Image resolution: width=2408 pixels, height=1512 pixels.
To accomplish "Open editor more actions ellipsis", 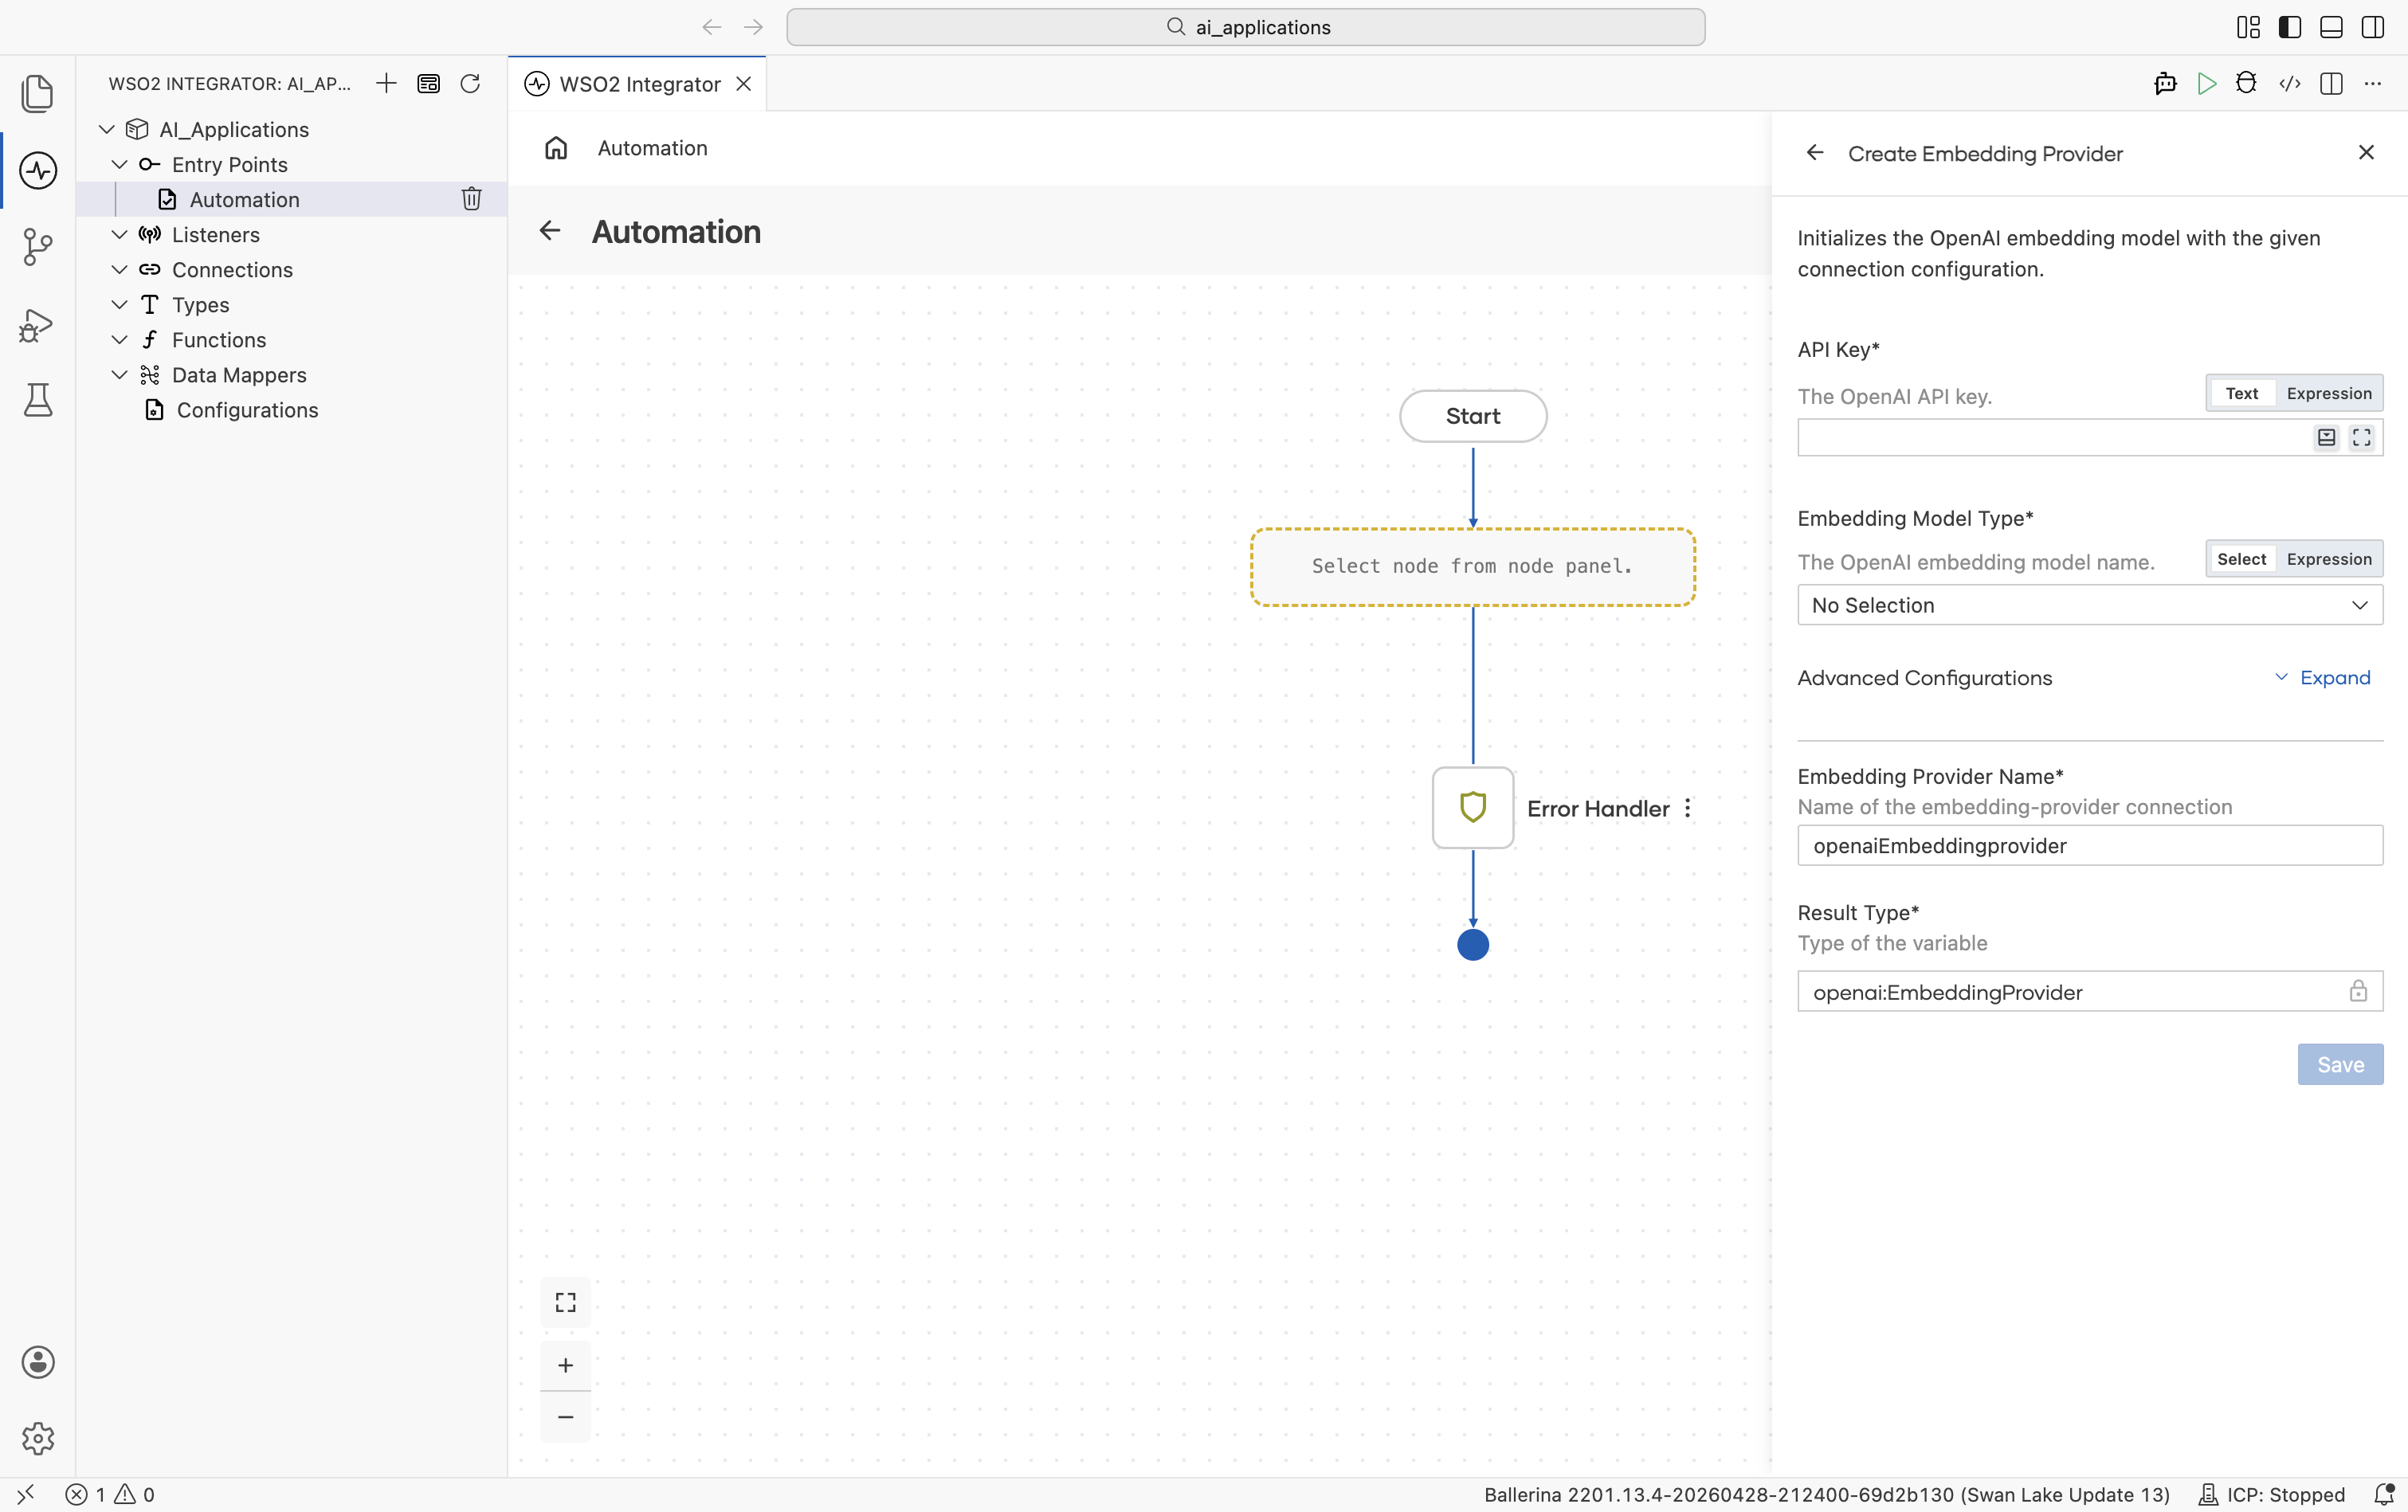I will pyautogui.click(x=2372, y=83).
